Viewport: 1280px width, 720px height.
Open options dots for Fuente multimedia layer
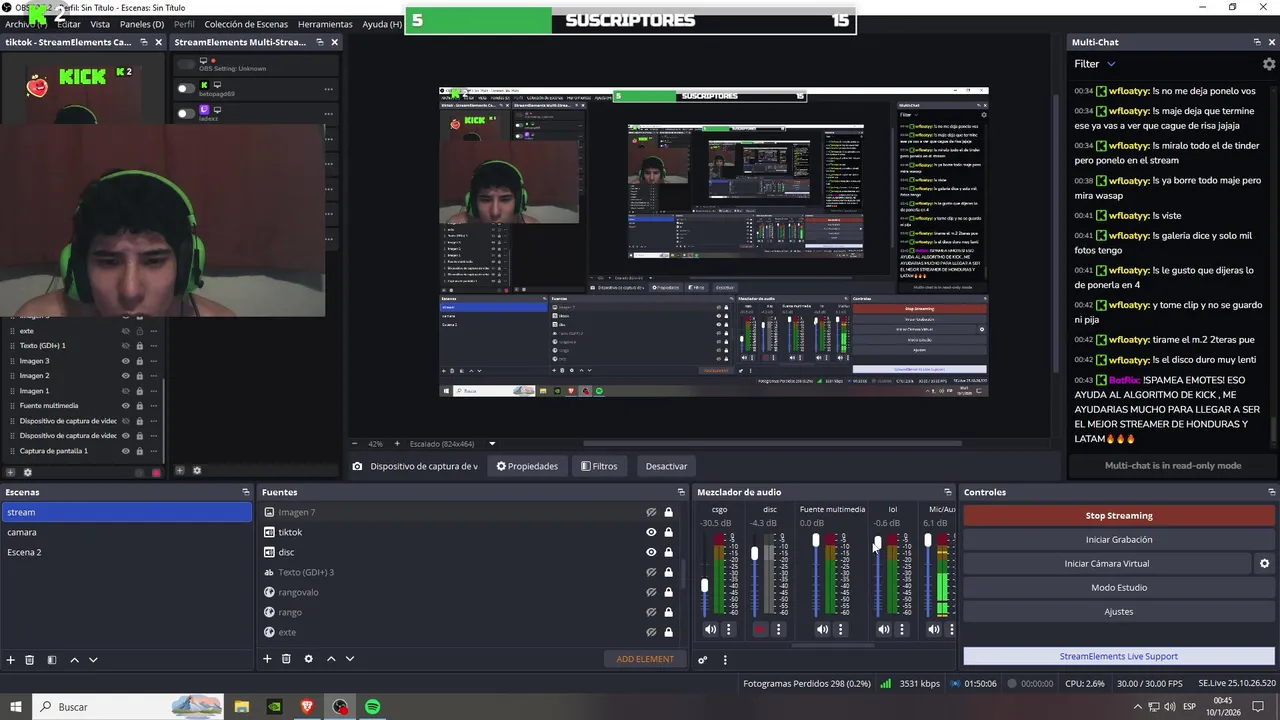[x=153, y=406]
